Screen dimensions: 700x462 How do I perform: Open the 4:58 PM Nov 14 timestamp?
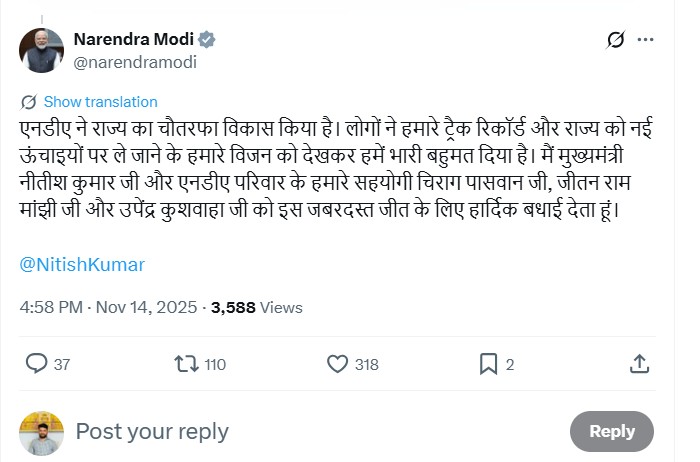pyautogui.click(x=108, y=308)
